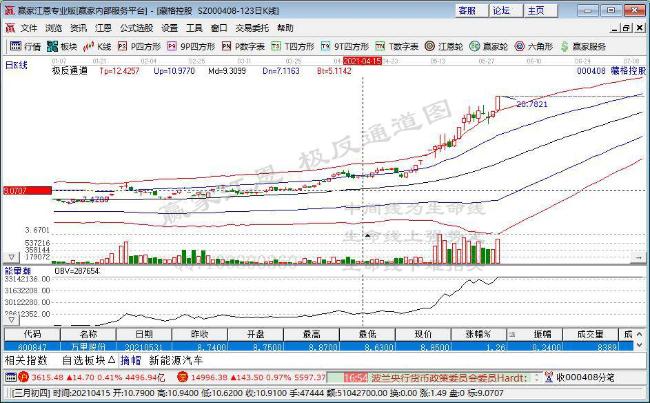Select the 自选板块 tab
The width and height of the screenshot is (650, 403).
(88, 360)
